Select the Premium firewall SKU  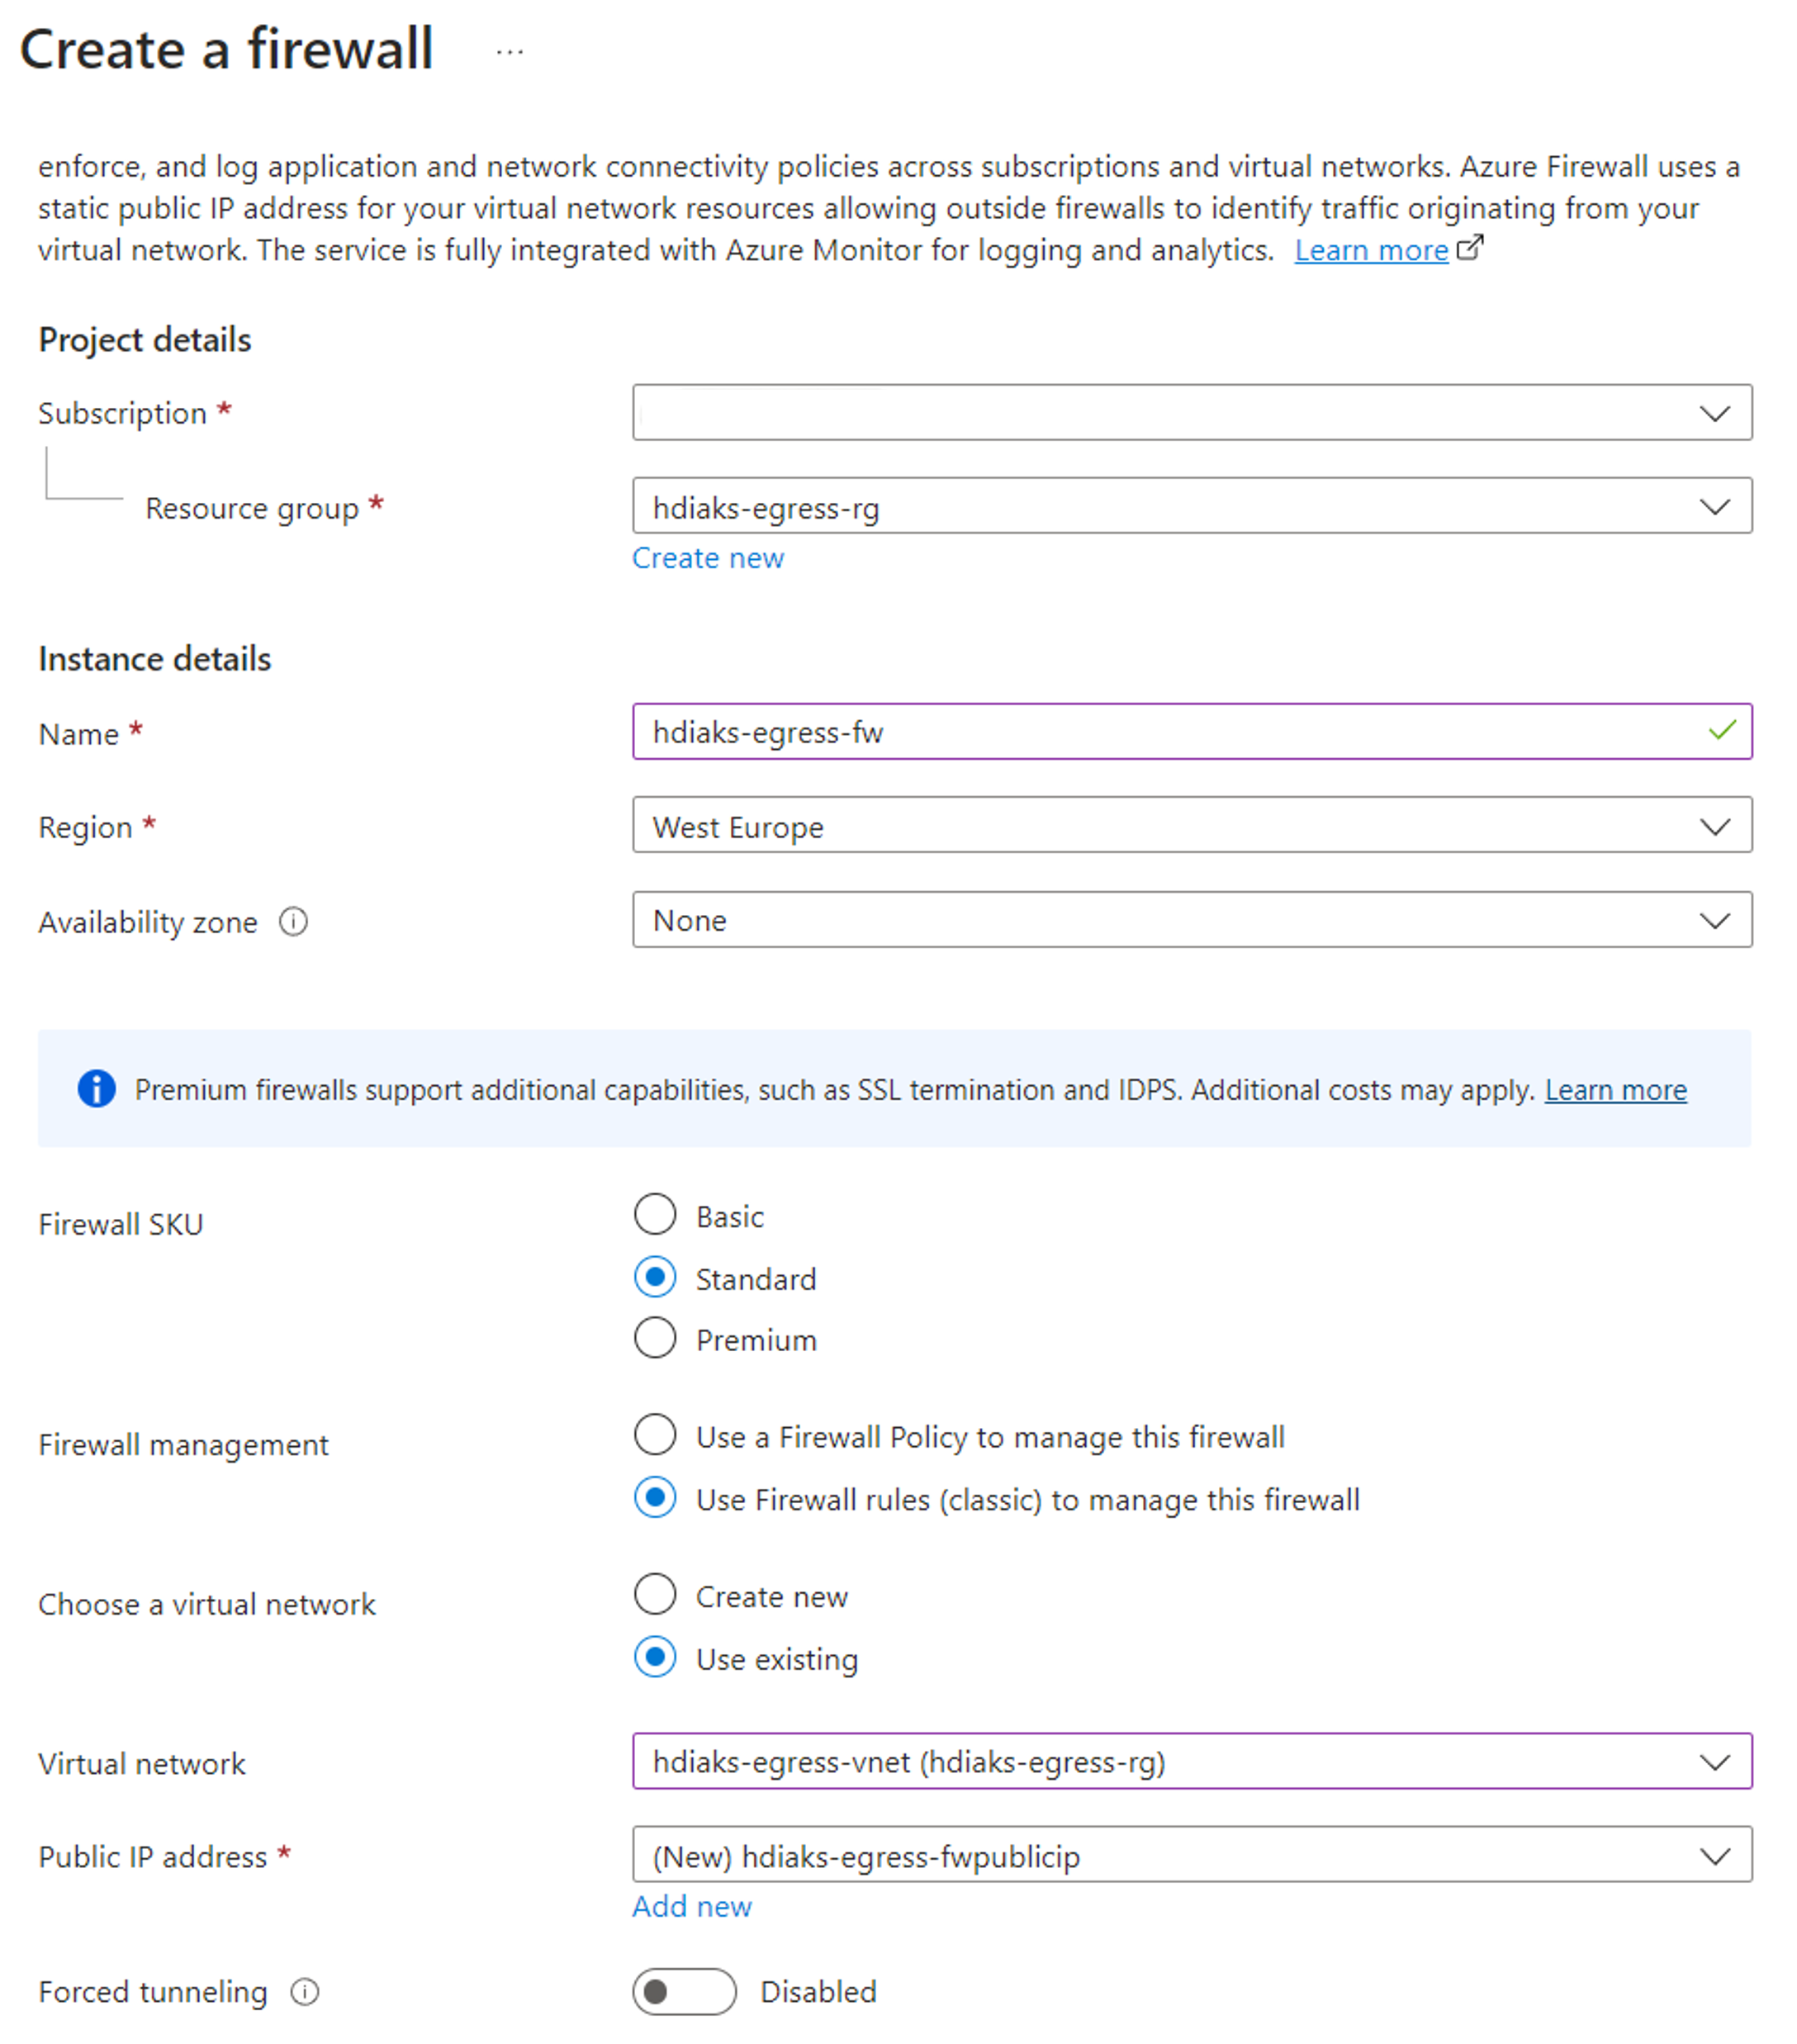[x=655, y=1338]
